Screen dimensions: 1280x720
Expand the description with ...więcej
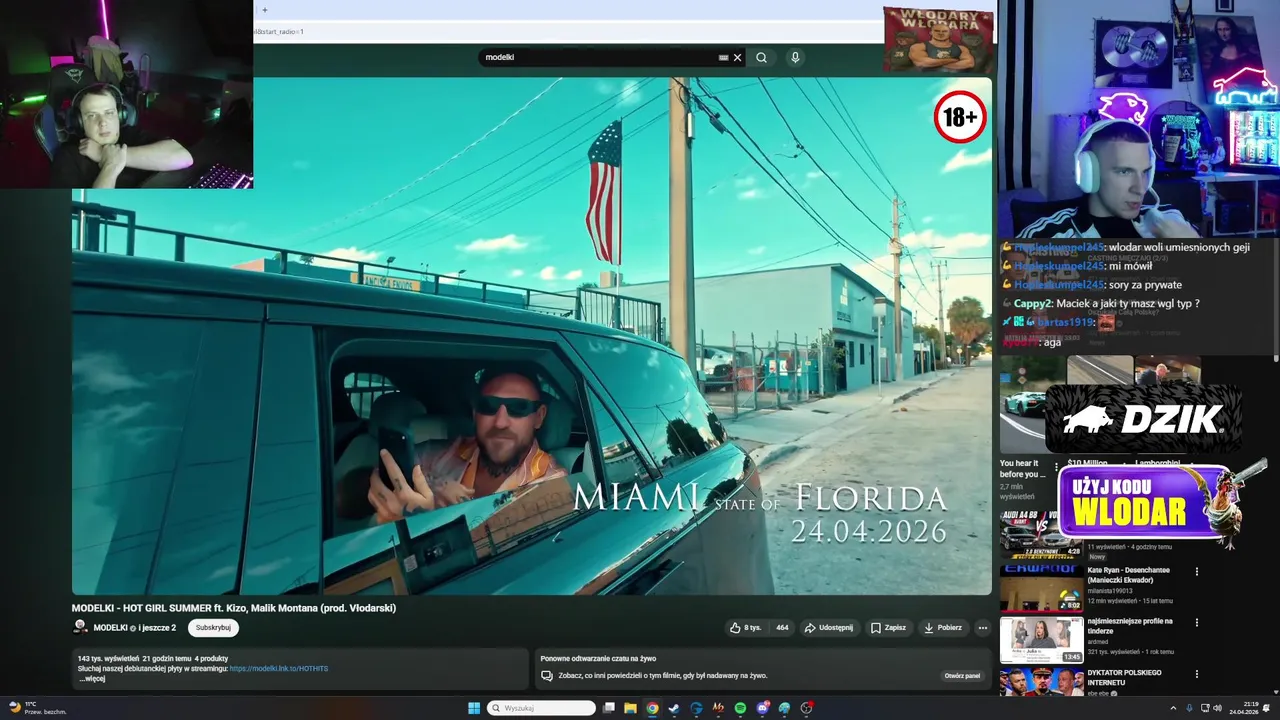pyautogui.click(x=92, y=679)
